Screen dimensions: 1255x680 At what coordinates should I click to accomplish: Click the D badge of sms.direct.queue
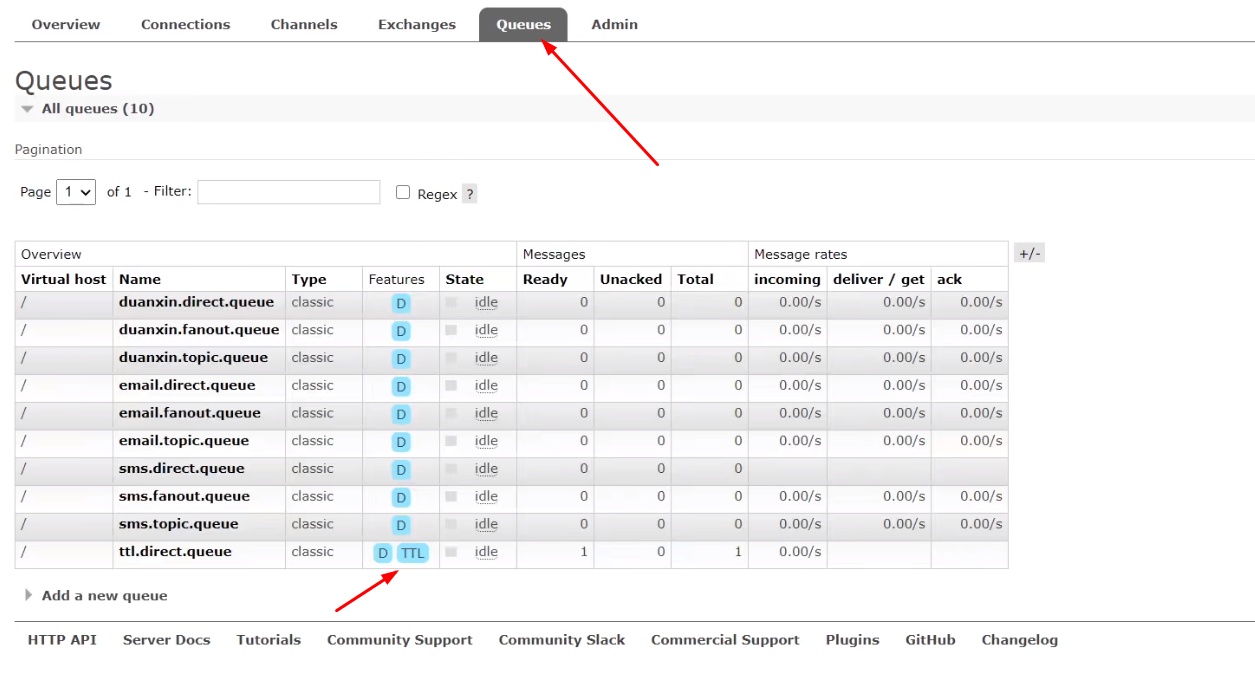401,470
